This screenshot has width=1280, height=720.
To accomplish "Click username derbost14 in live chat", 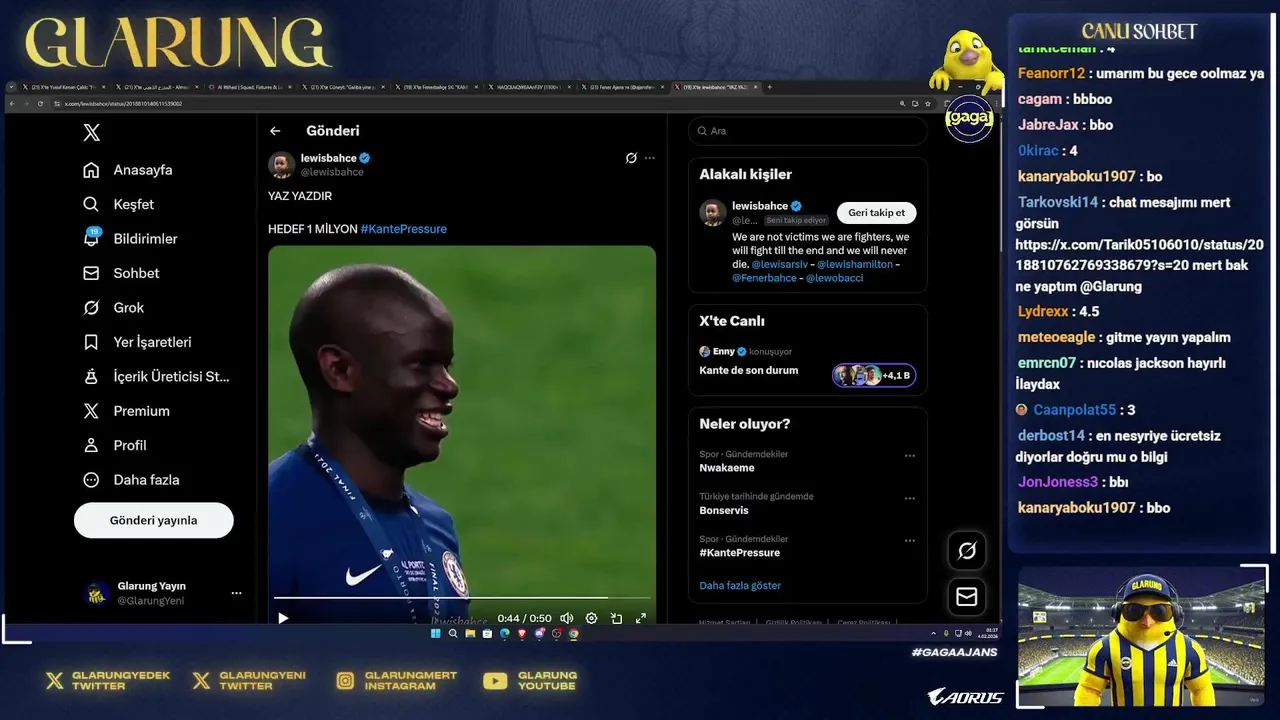I will pyautogui.click(x=1051, y=436).
